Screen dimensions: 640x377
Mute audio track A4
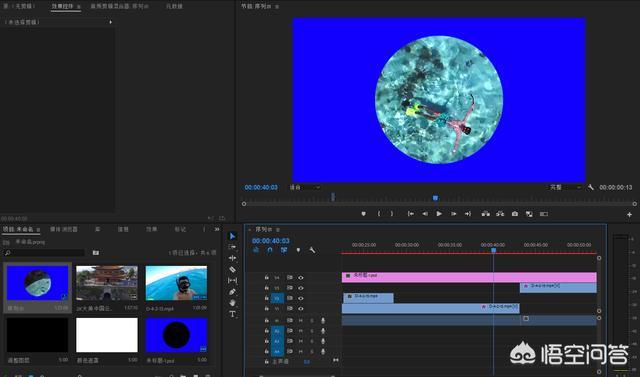[301, 351]
